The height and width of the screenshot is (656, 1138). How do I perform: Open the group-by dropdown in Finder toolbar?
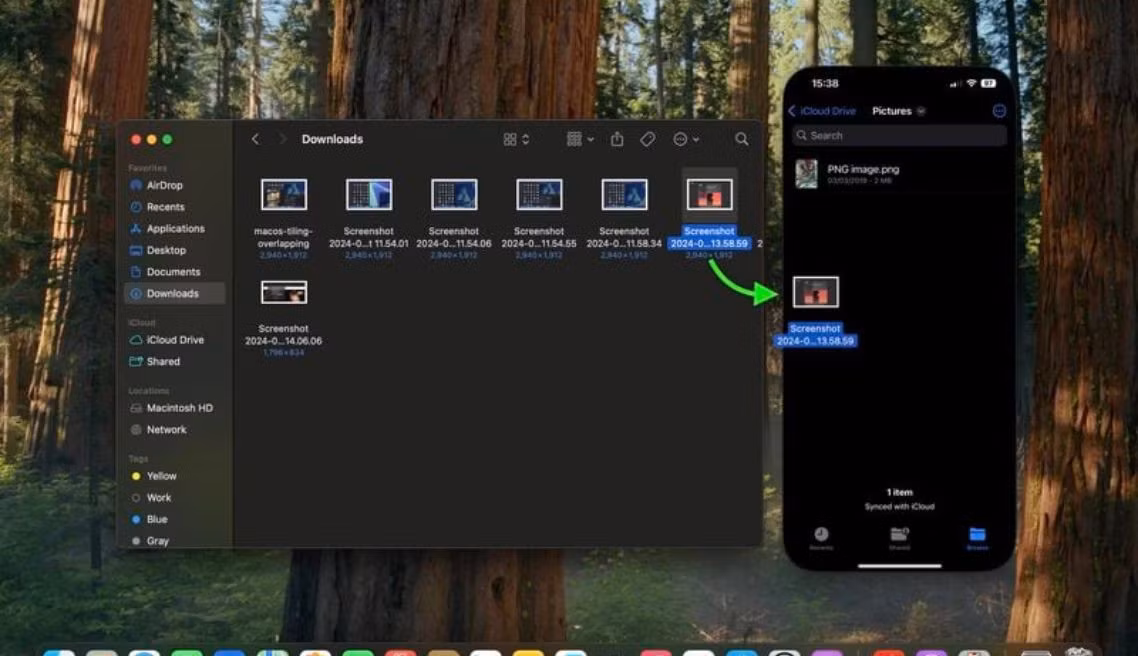(x=580, y=139)
